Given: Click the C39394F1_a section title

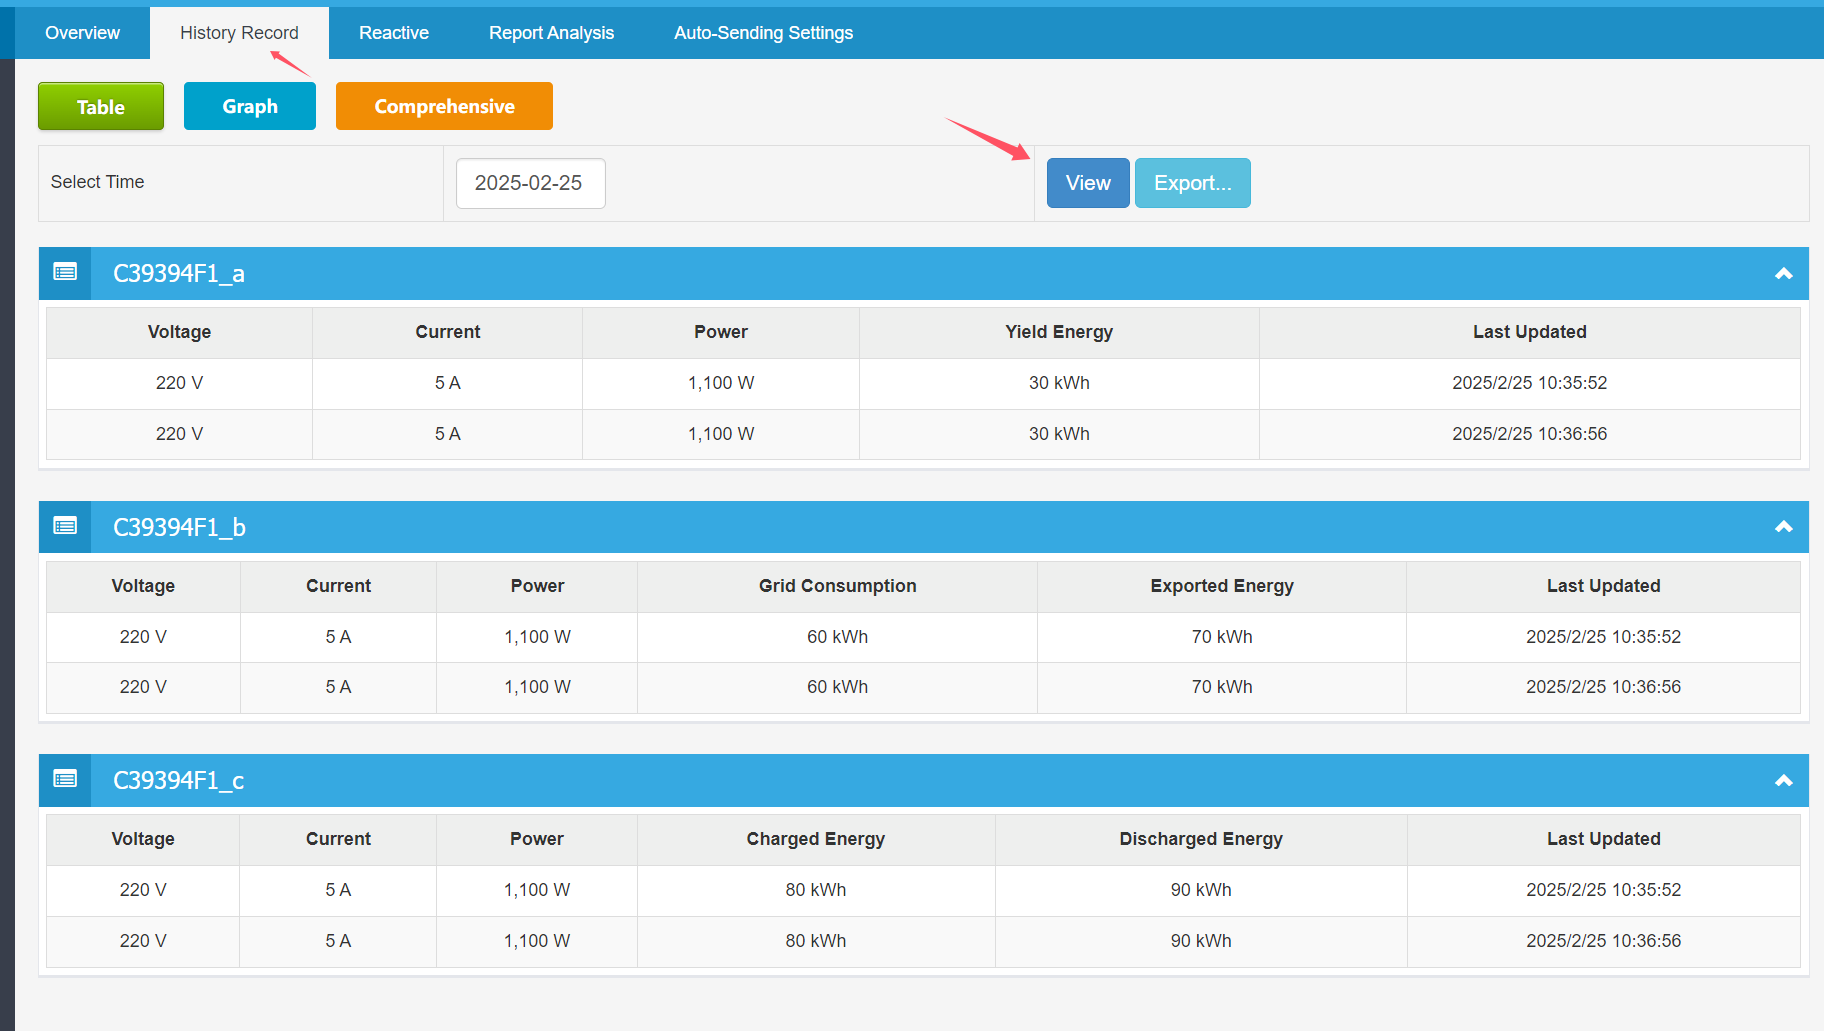Looking at the screenshot, I should (179, 273).
